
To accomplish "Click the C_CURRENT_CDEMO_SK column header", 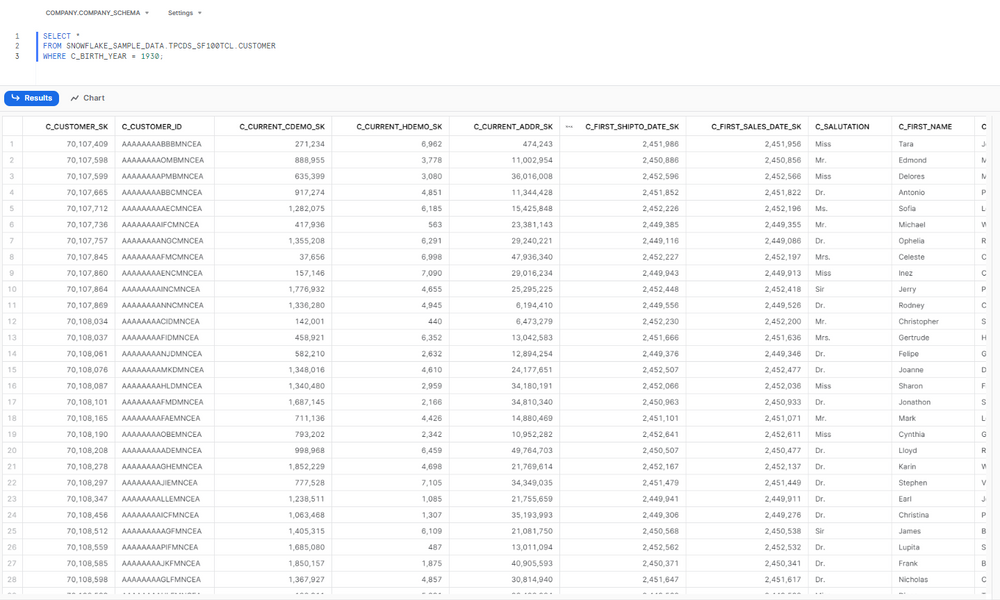I will [282, 127].
